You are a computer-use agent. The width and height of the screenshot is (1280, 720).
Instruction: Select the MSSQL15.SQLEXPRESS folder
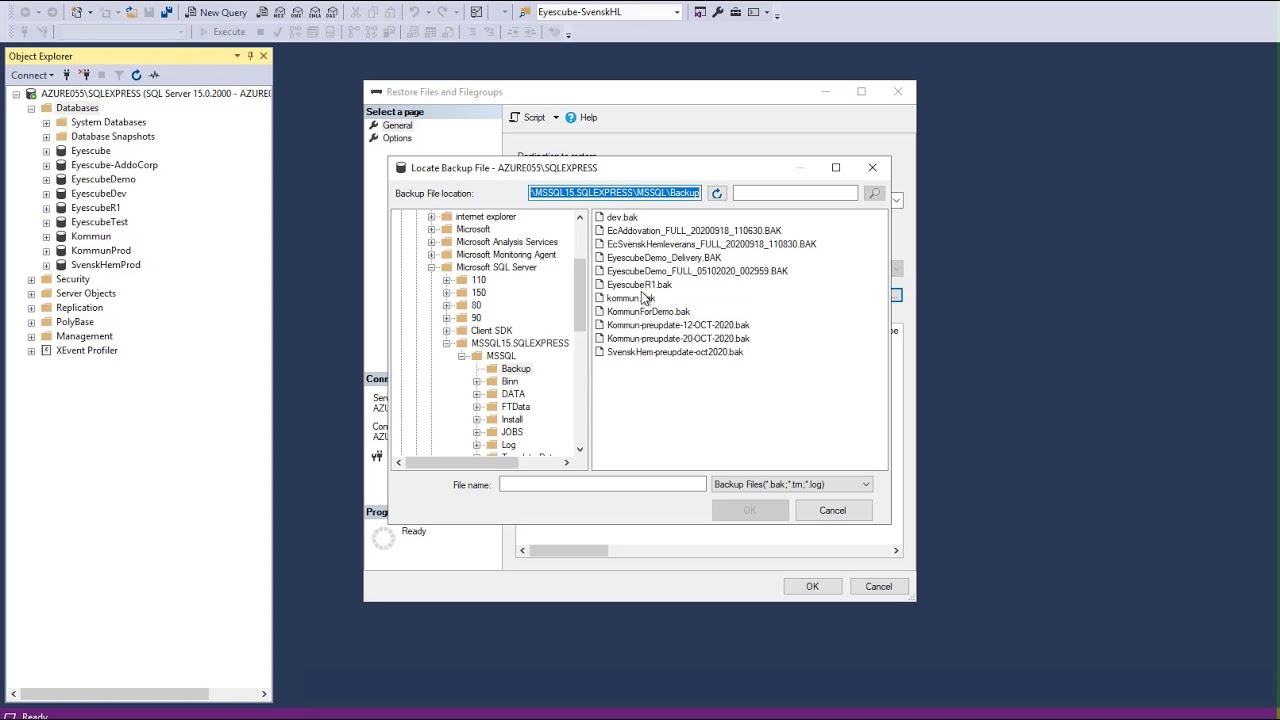520,344
